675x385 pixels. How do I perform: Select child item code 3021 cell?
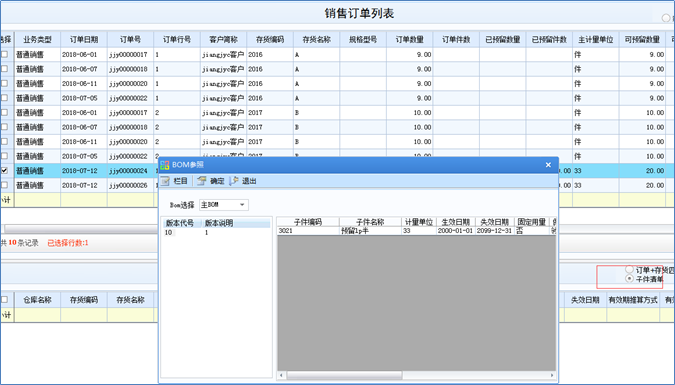pos(308,231)
